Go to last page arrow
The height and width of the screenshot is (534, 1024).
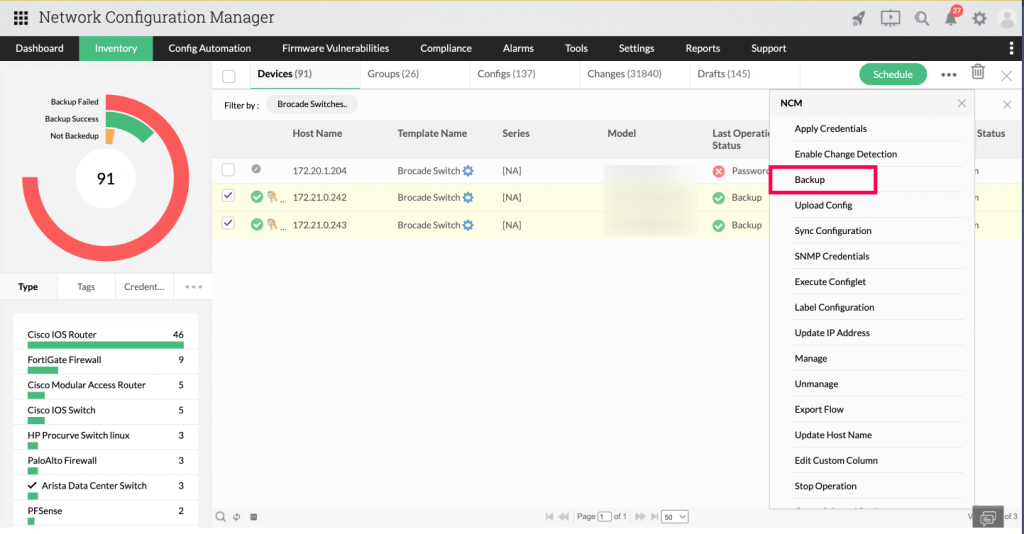click(x=654, y=516)
